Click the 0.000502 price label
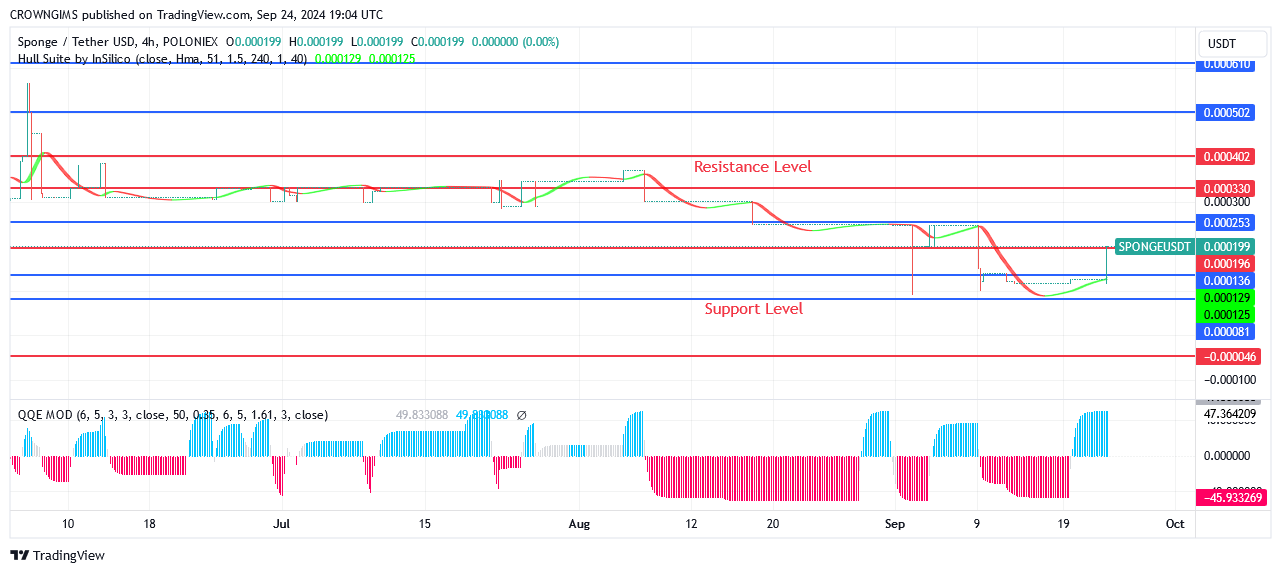 [x=1226, y=113]
